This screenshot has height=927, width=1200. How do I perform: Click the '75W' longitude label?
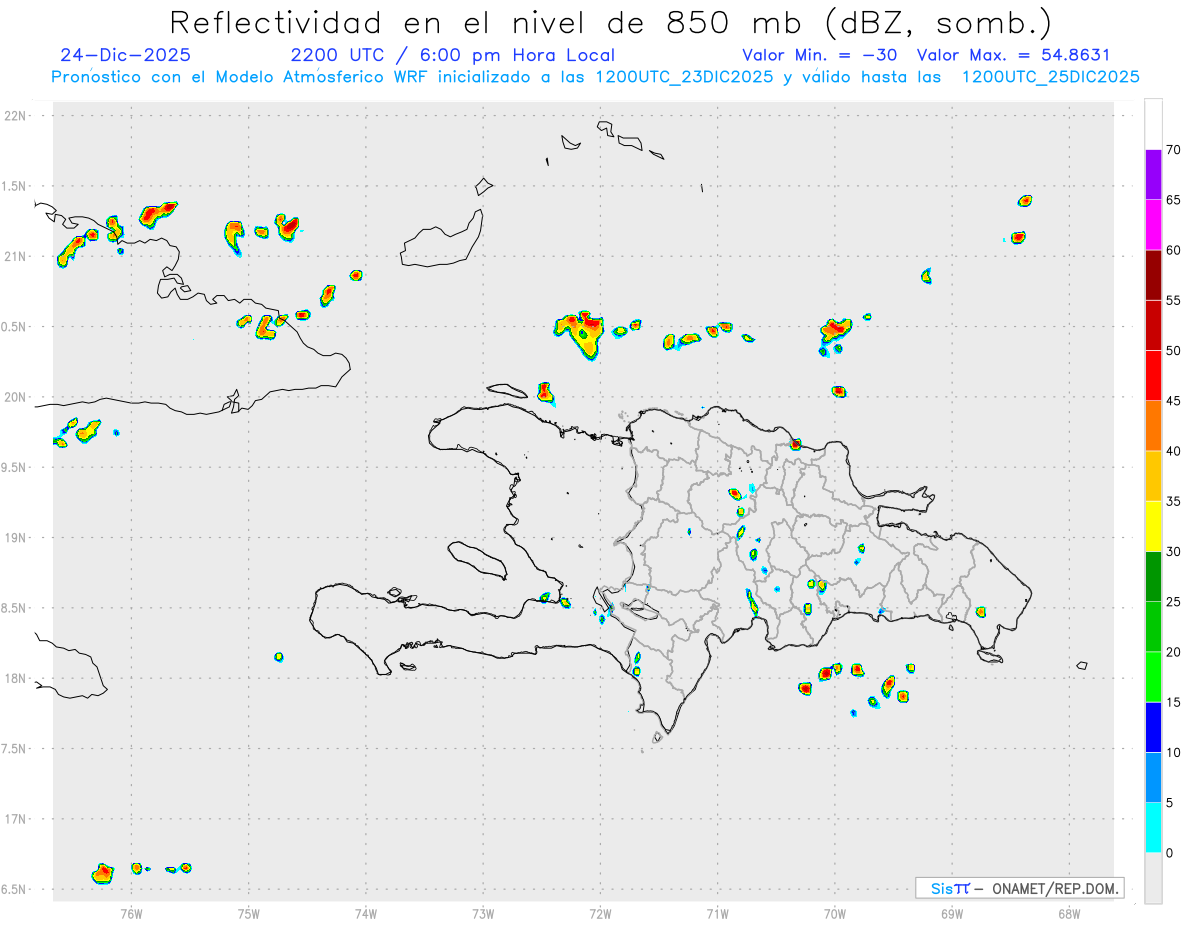tap(249, 913)
